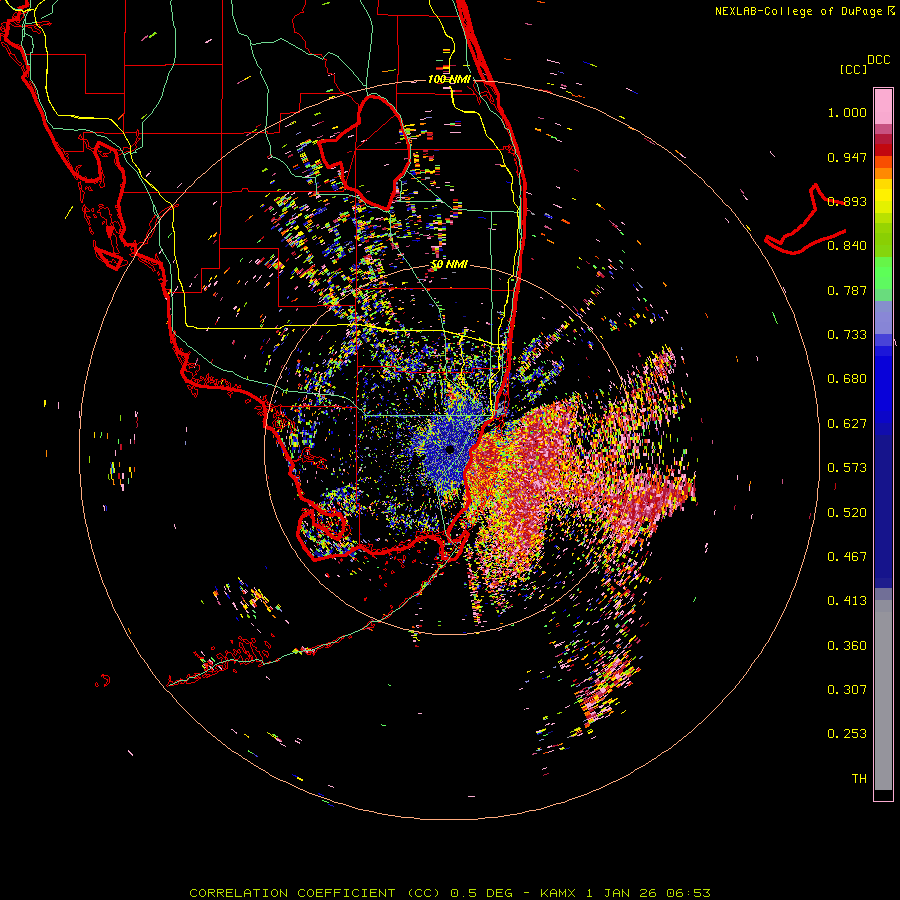Click the 0.840 scale value
900x900 pixels.
[847, 246]
